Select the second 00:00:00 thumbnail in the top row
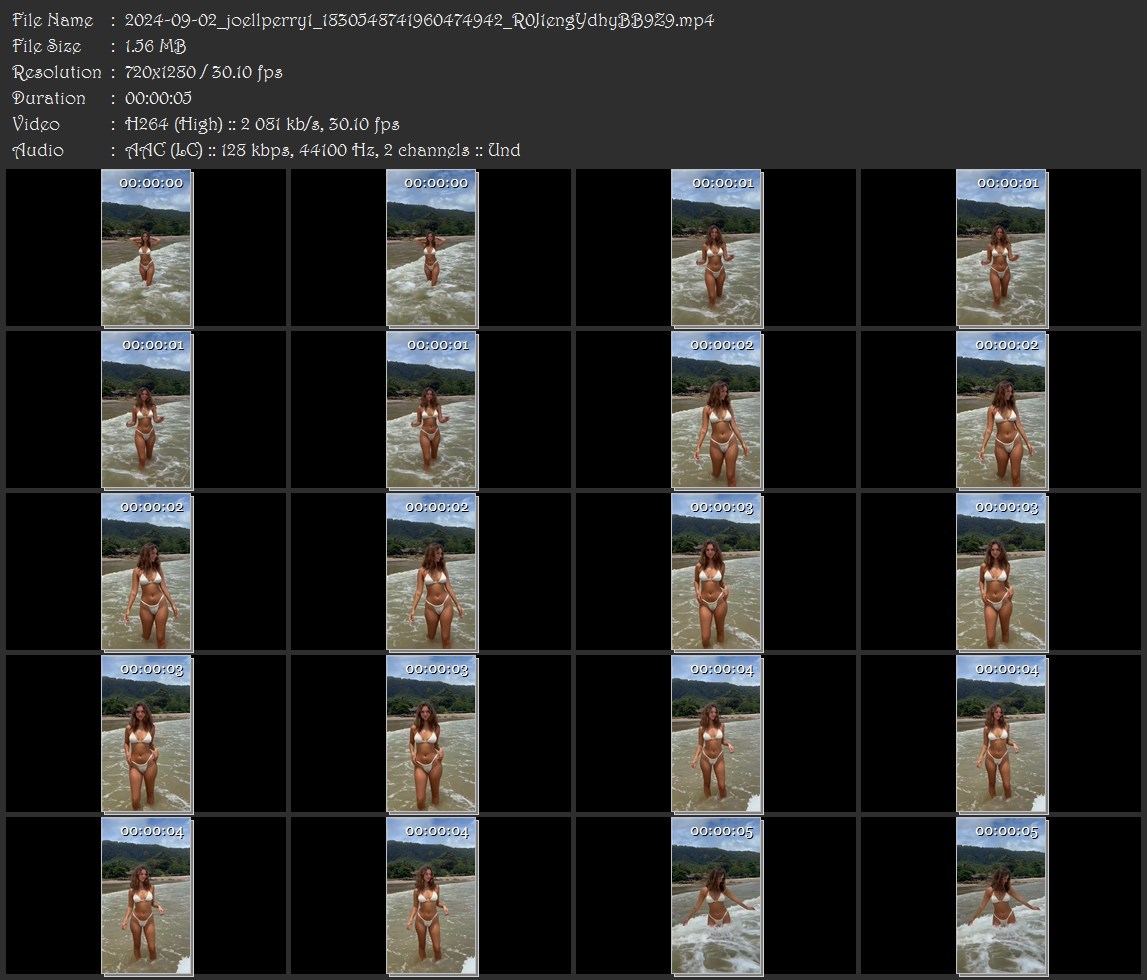 pyautogui.click(x=432, y=248)
